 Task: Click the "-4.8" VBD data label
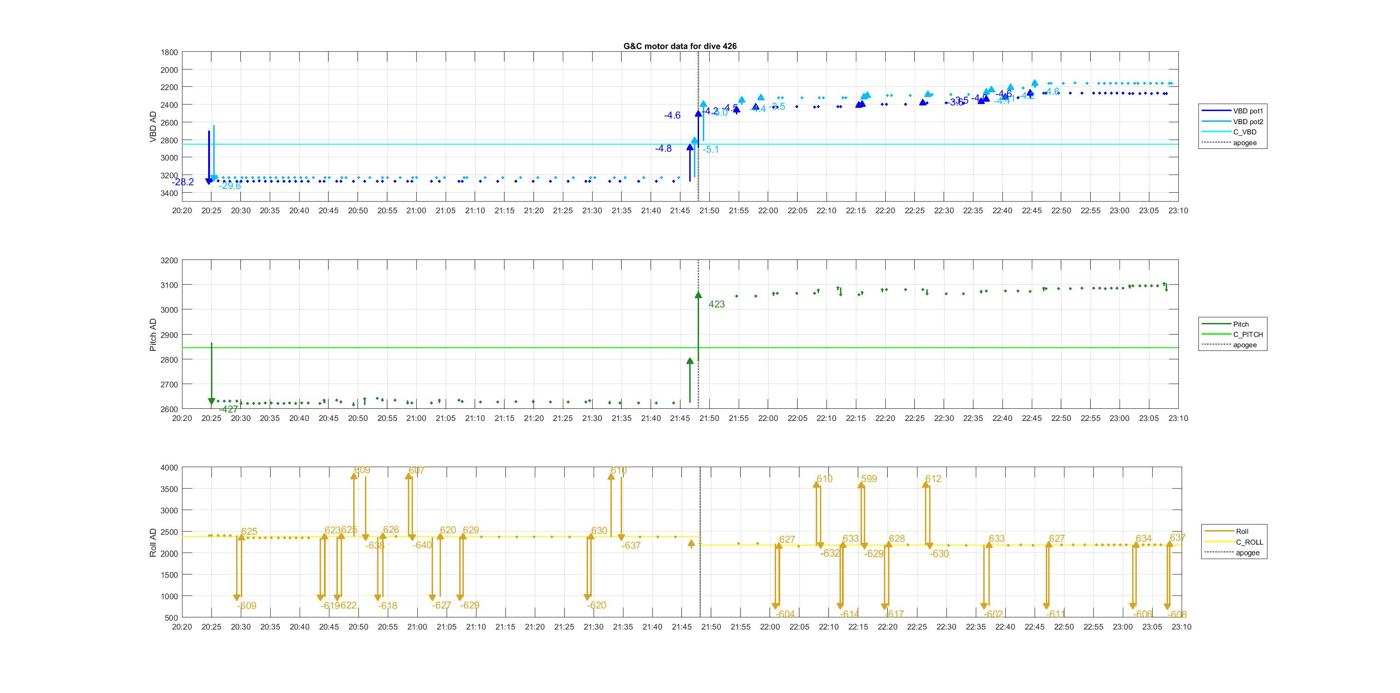click(x=664, y=148)
